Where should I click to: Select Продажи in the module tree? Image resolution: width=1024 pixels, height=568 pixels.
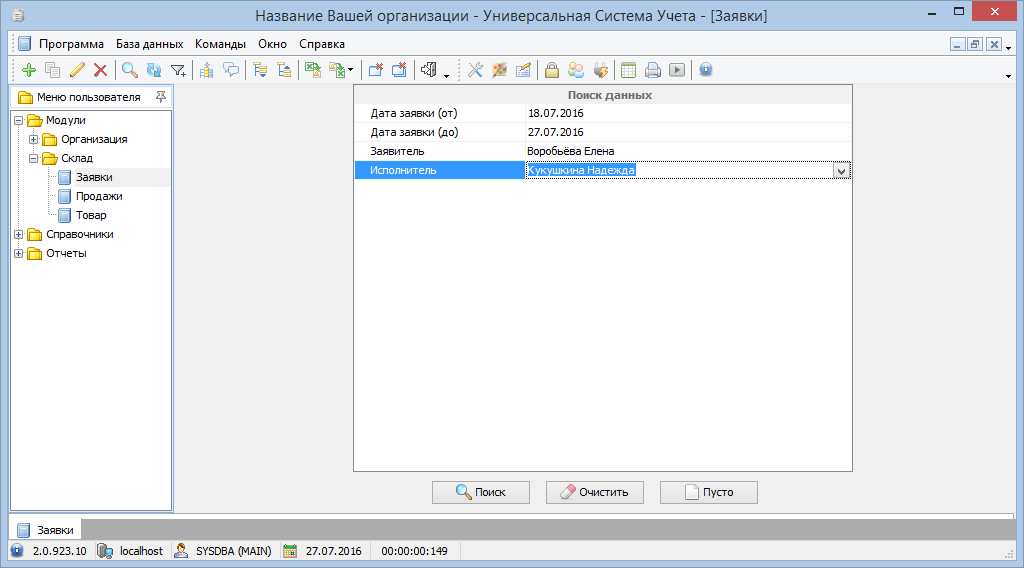tap(98, 196)
